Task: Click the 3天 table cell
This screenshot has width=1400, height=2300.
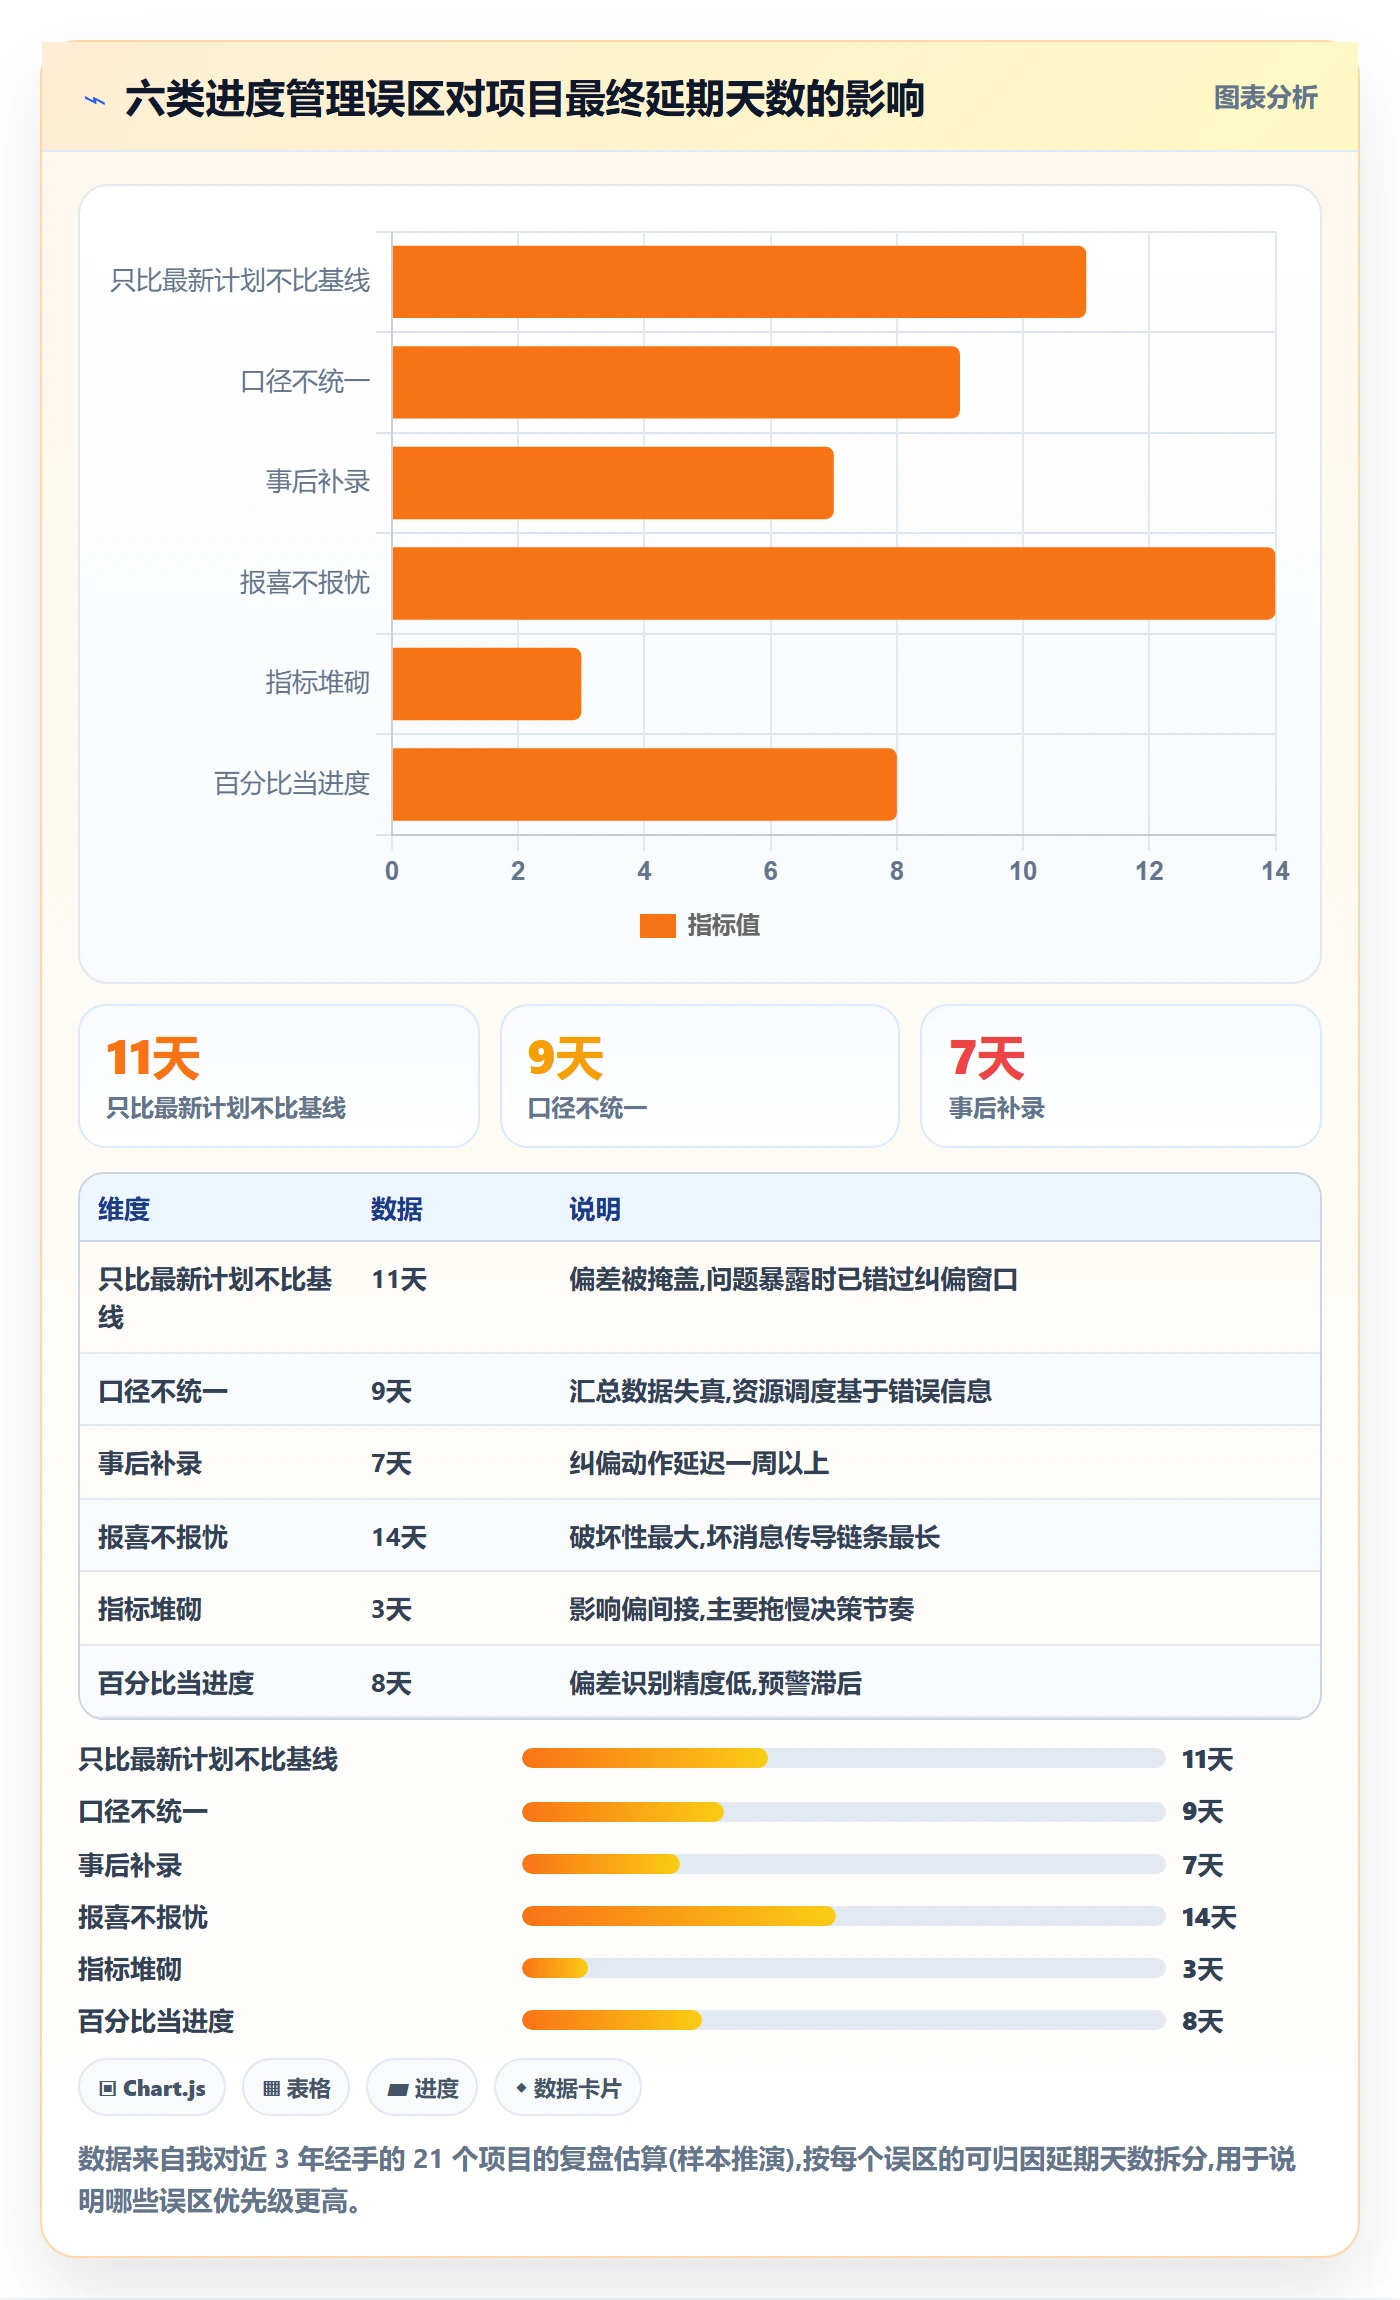Action: coord(391,1609)
